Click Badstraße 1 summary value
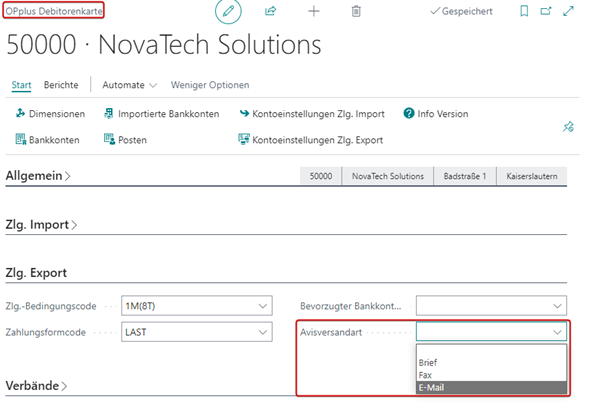The width and height of the screenshot is (605, 403). pyautogui.click(x=465, y=176)
